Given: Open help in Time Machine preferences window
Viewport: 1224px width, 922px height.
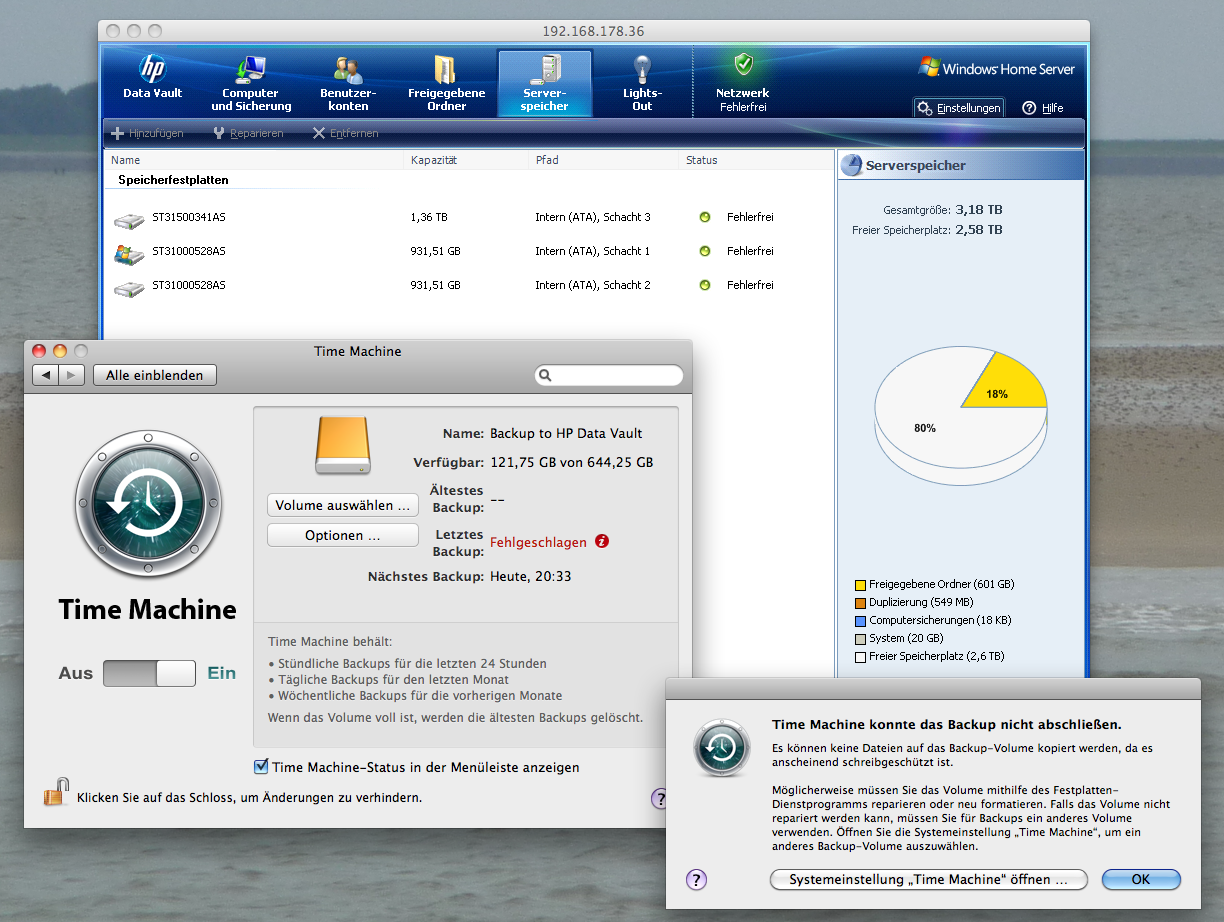Looking at the screenshot, I should coord(660,798).
